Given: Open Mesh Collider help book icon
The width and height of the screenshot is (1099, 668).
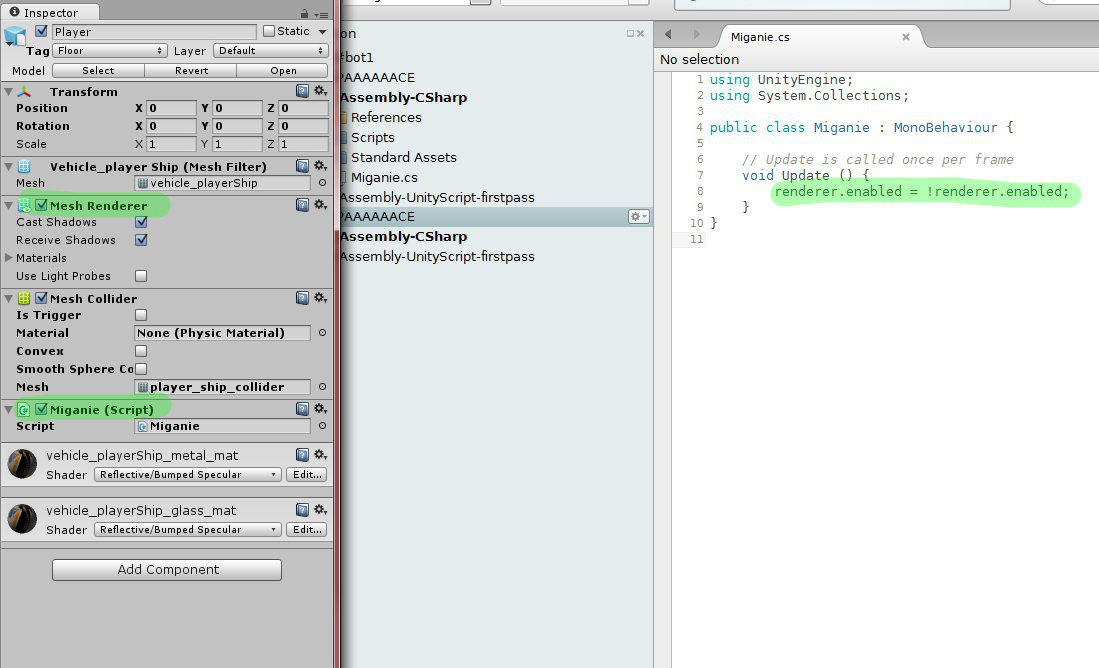Looking at the screenshot, I should click(302, 298).
